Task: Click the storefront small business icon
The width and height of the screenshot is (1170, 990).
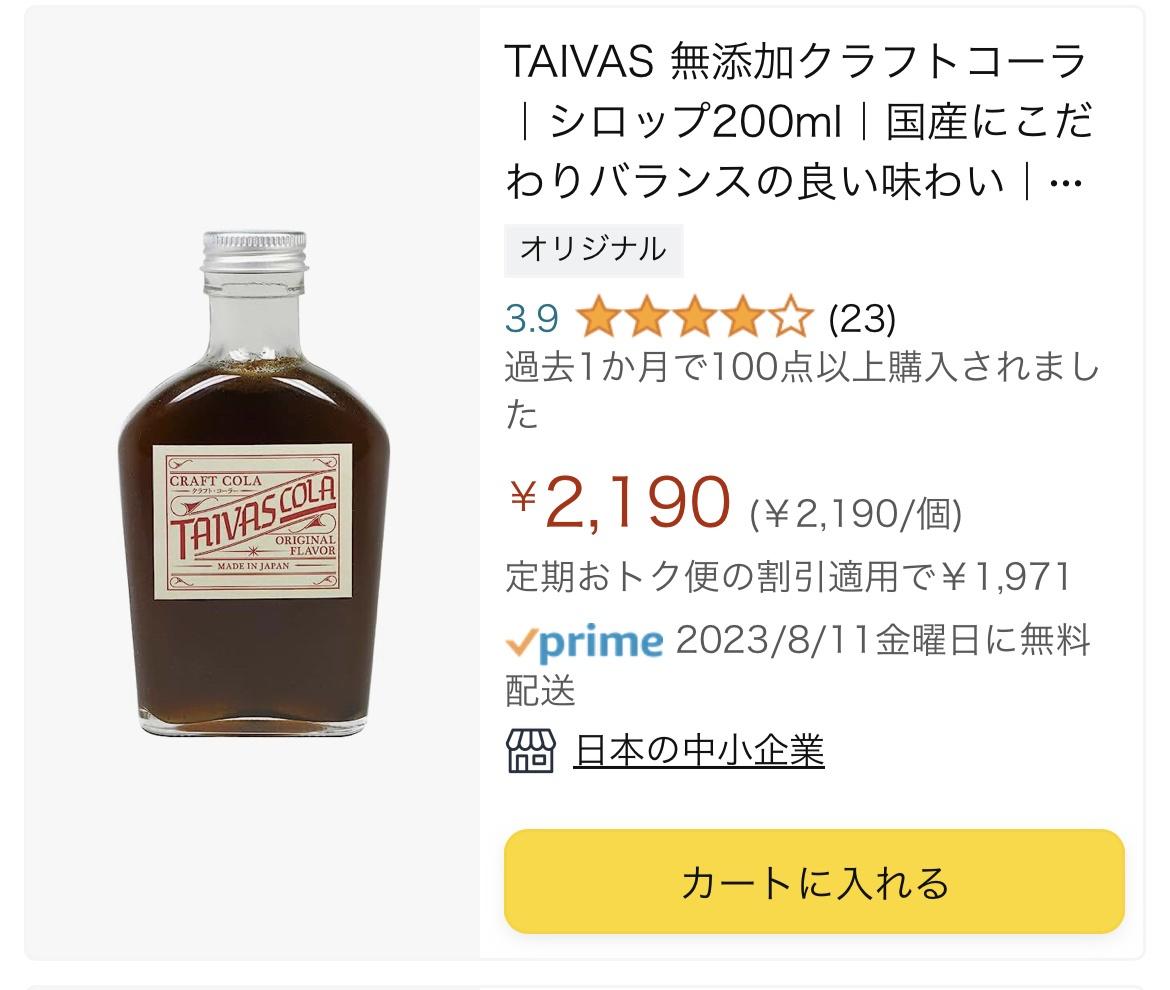Action: tap(531, 751)
